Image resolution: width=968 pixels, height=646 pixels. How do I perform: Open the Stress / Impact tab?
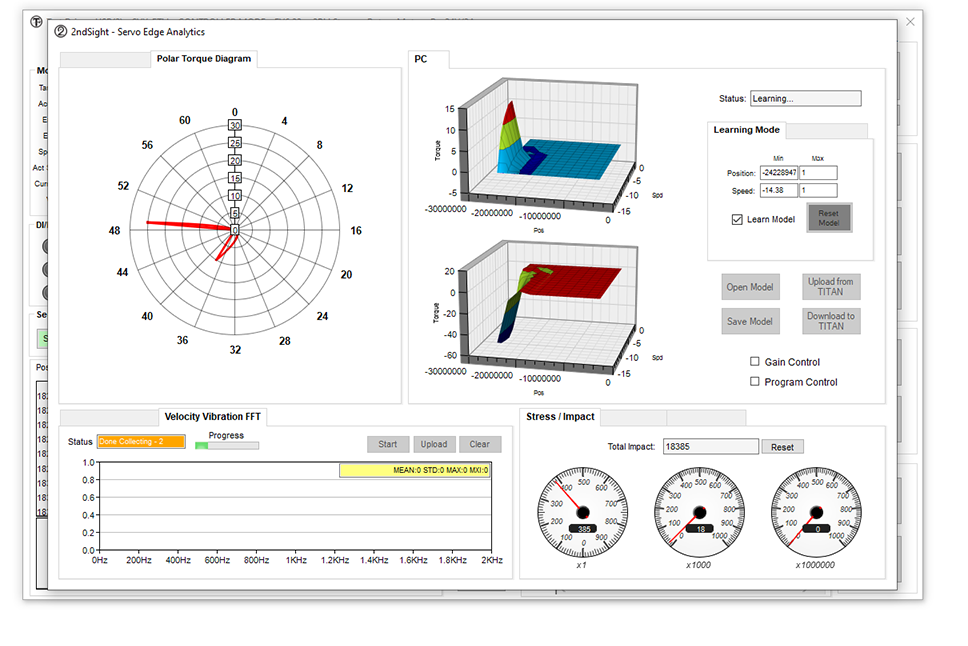point(560,417)
